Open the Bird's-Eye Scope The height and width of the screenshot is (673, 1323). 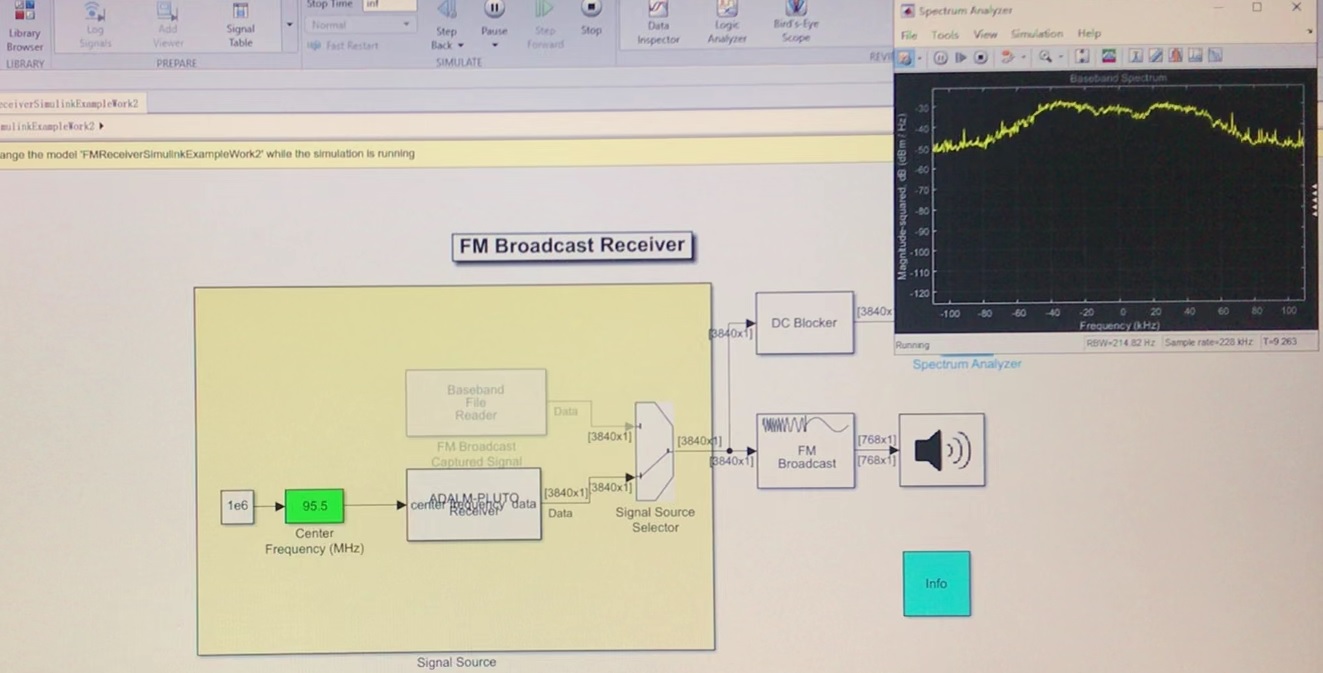pos(796,22)
